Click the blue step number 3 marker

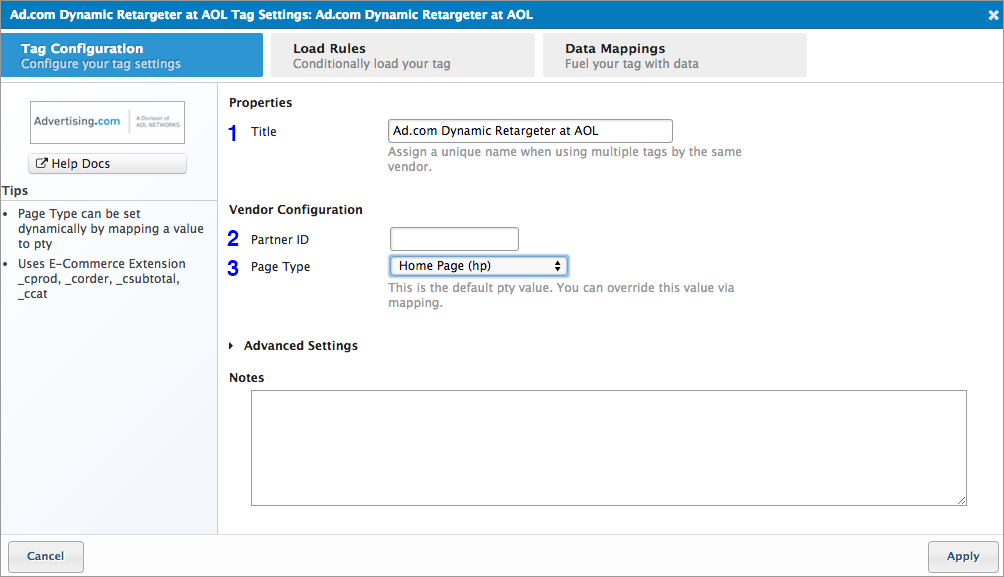(x=233, y=268)
